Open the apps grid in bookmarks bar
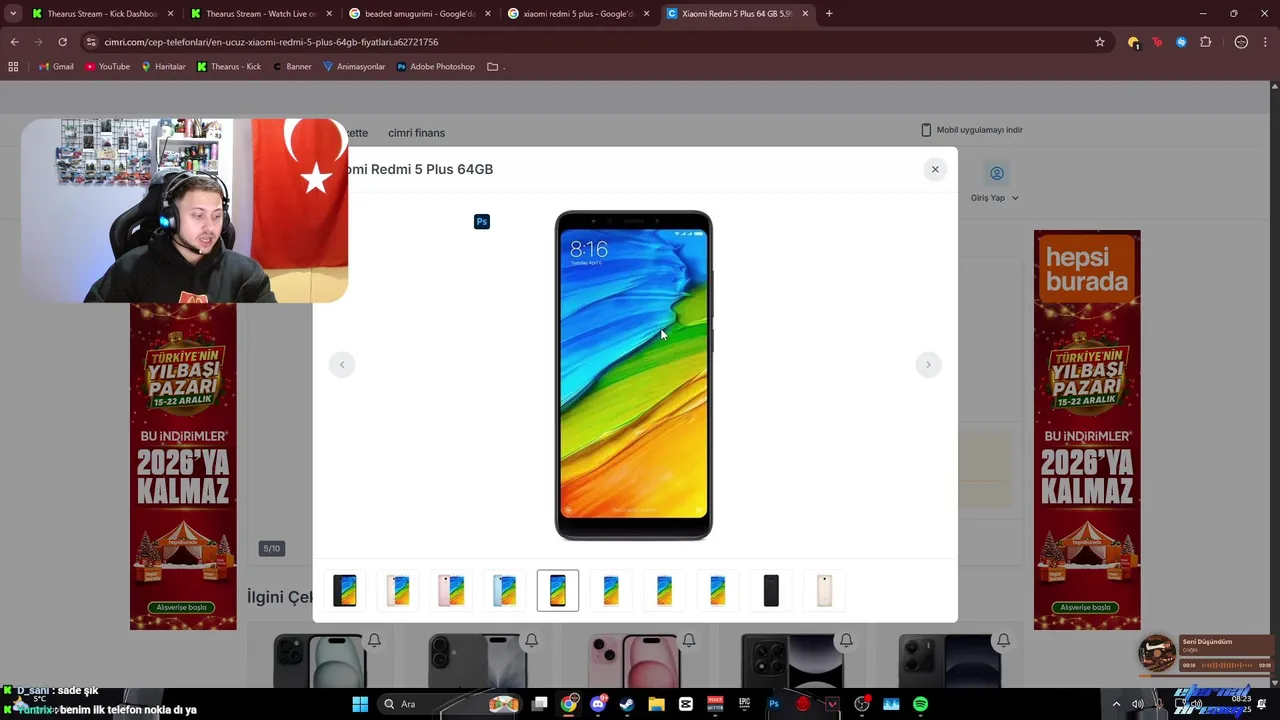 [13, 67]
